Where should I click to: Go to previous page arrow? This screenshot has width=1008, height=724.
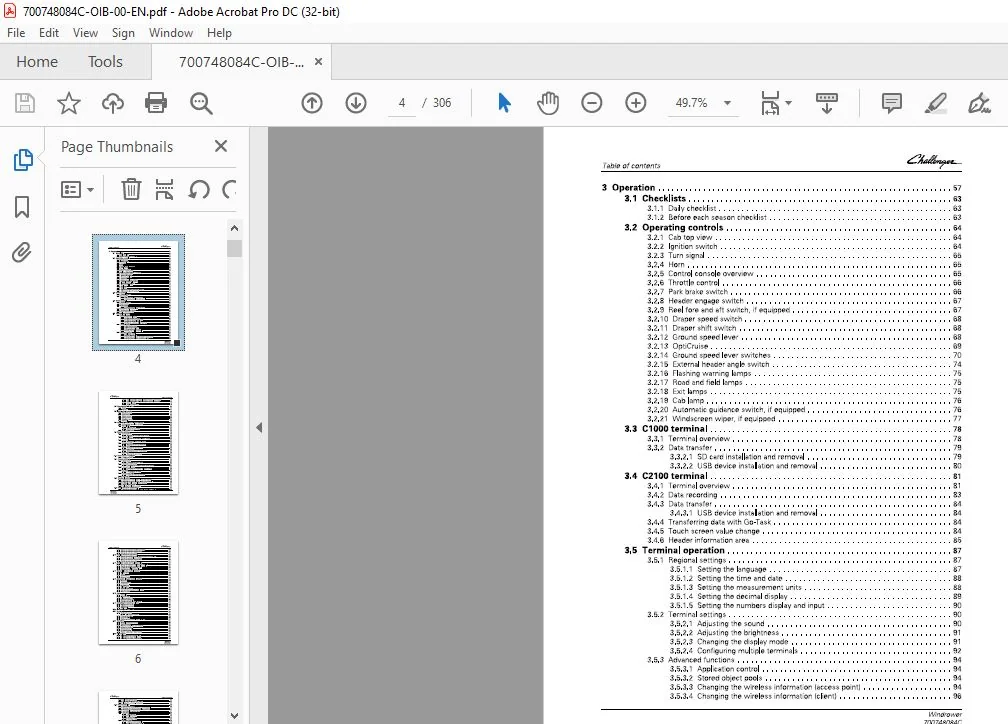click(312, 103)
